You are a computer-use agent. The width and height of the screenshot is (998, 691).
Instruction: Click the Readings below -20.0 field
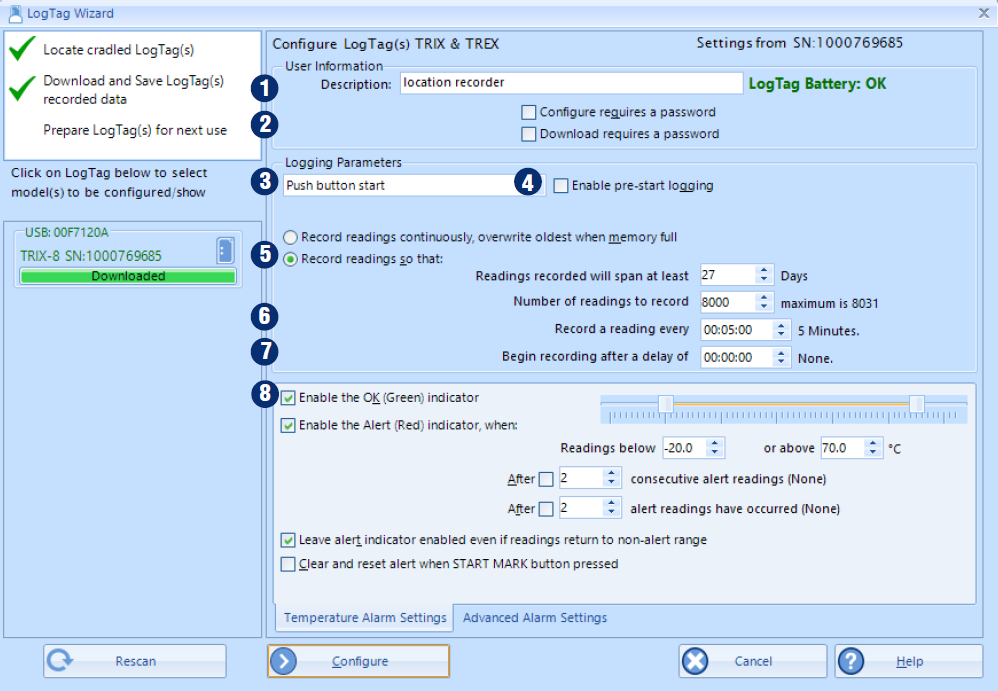[x=685, y=448]
